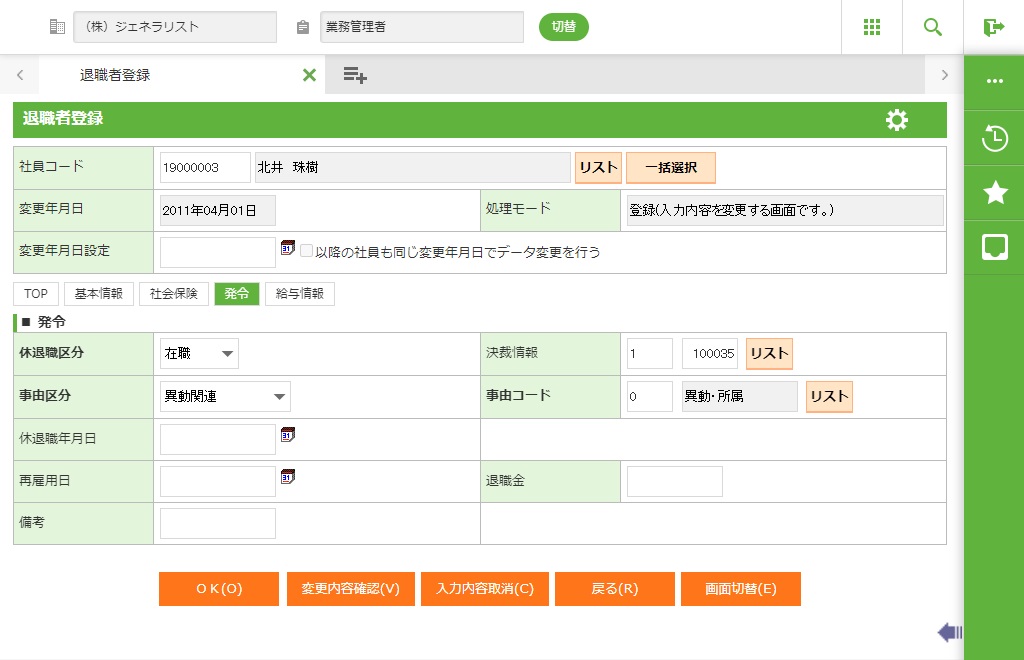1024x660 pixels.
Task: Switch to the 給与情報 tab
Action: point(299,294)
